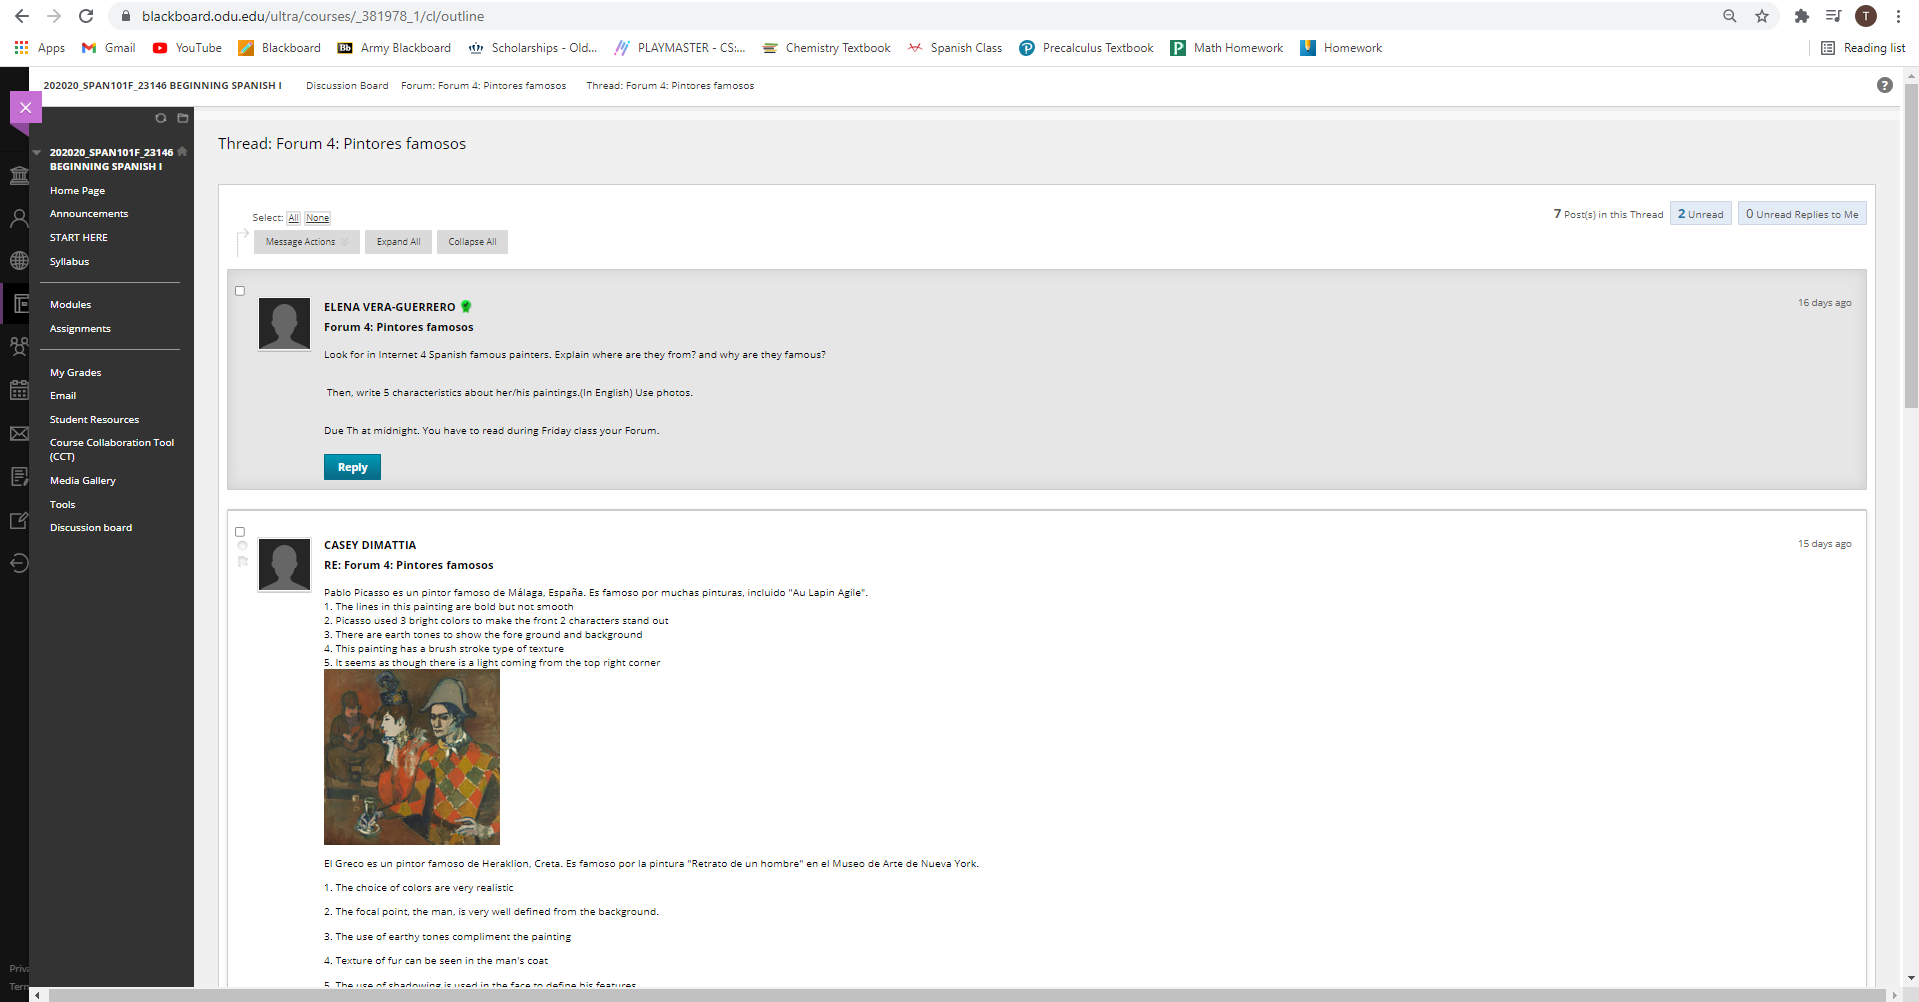Open the Chrome profile avatar T

[1866, 16]
